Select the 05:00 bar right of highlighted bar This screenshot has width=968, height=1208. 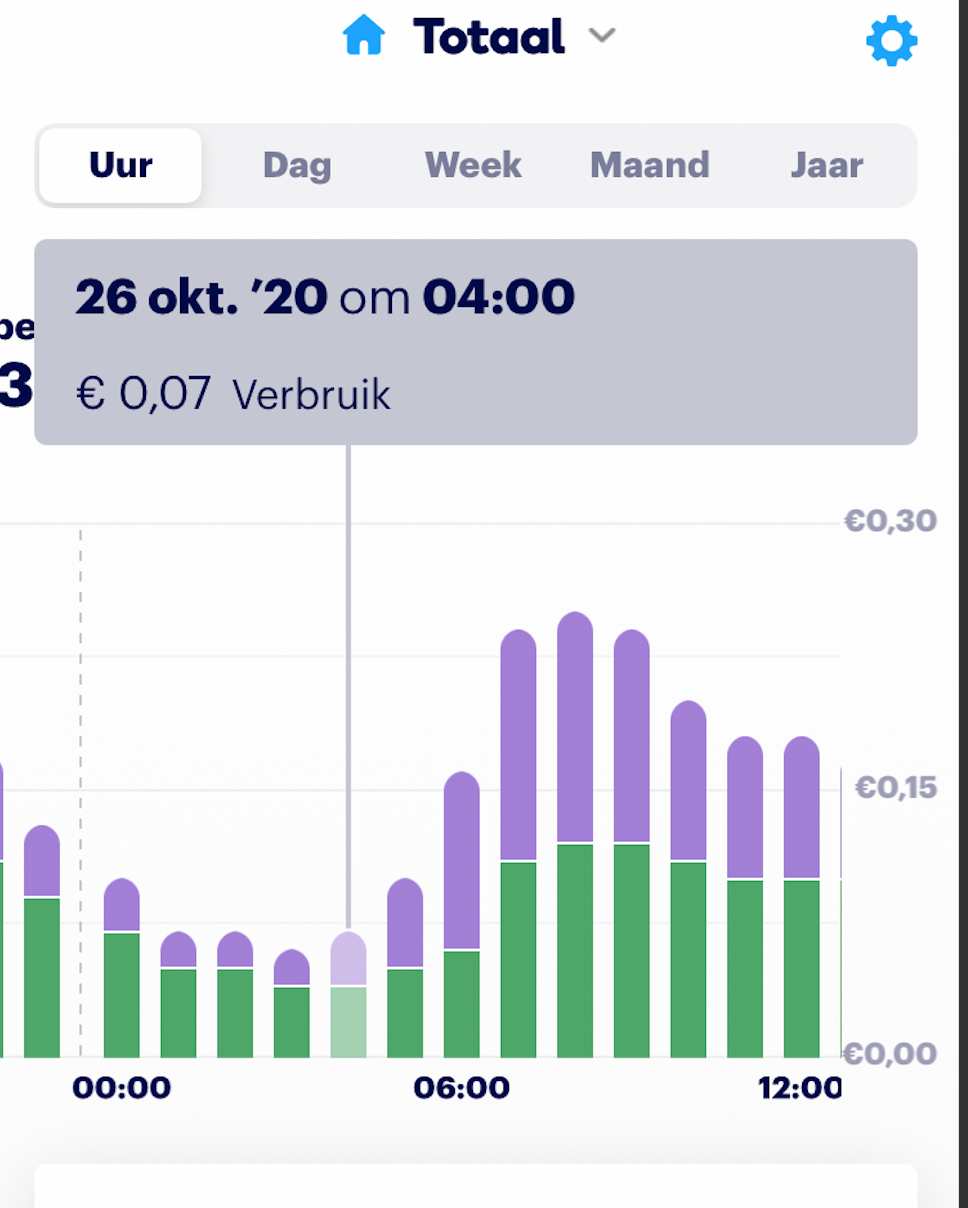(405, 968)
